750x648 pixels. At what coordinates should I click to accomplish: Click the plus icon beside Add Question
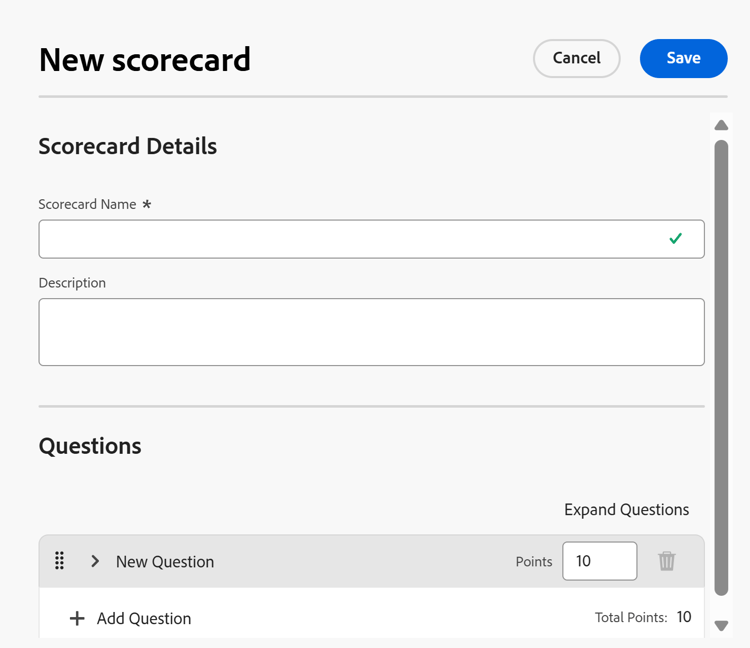[77, 618]
